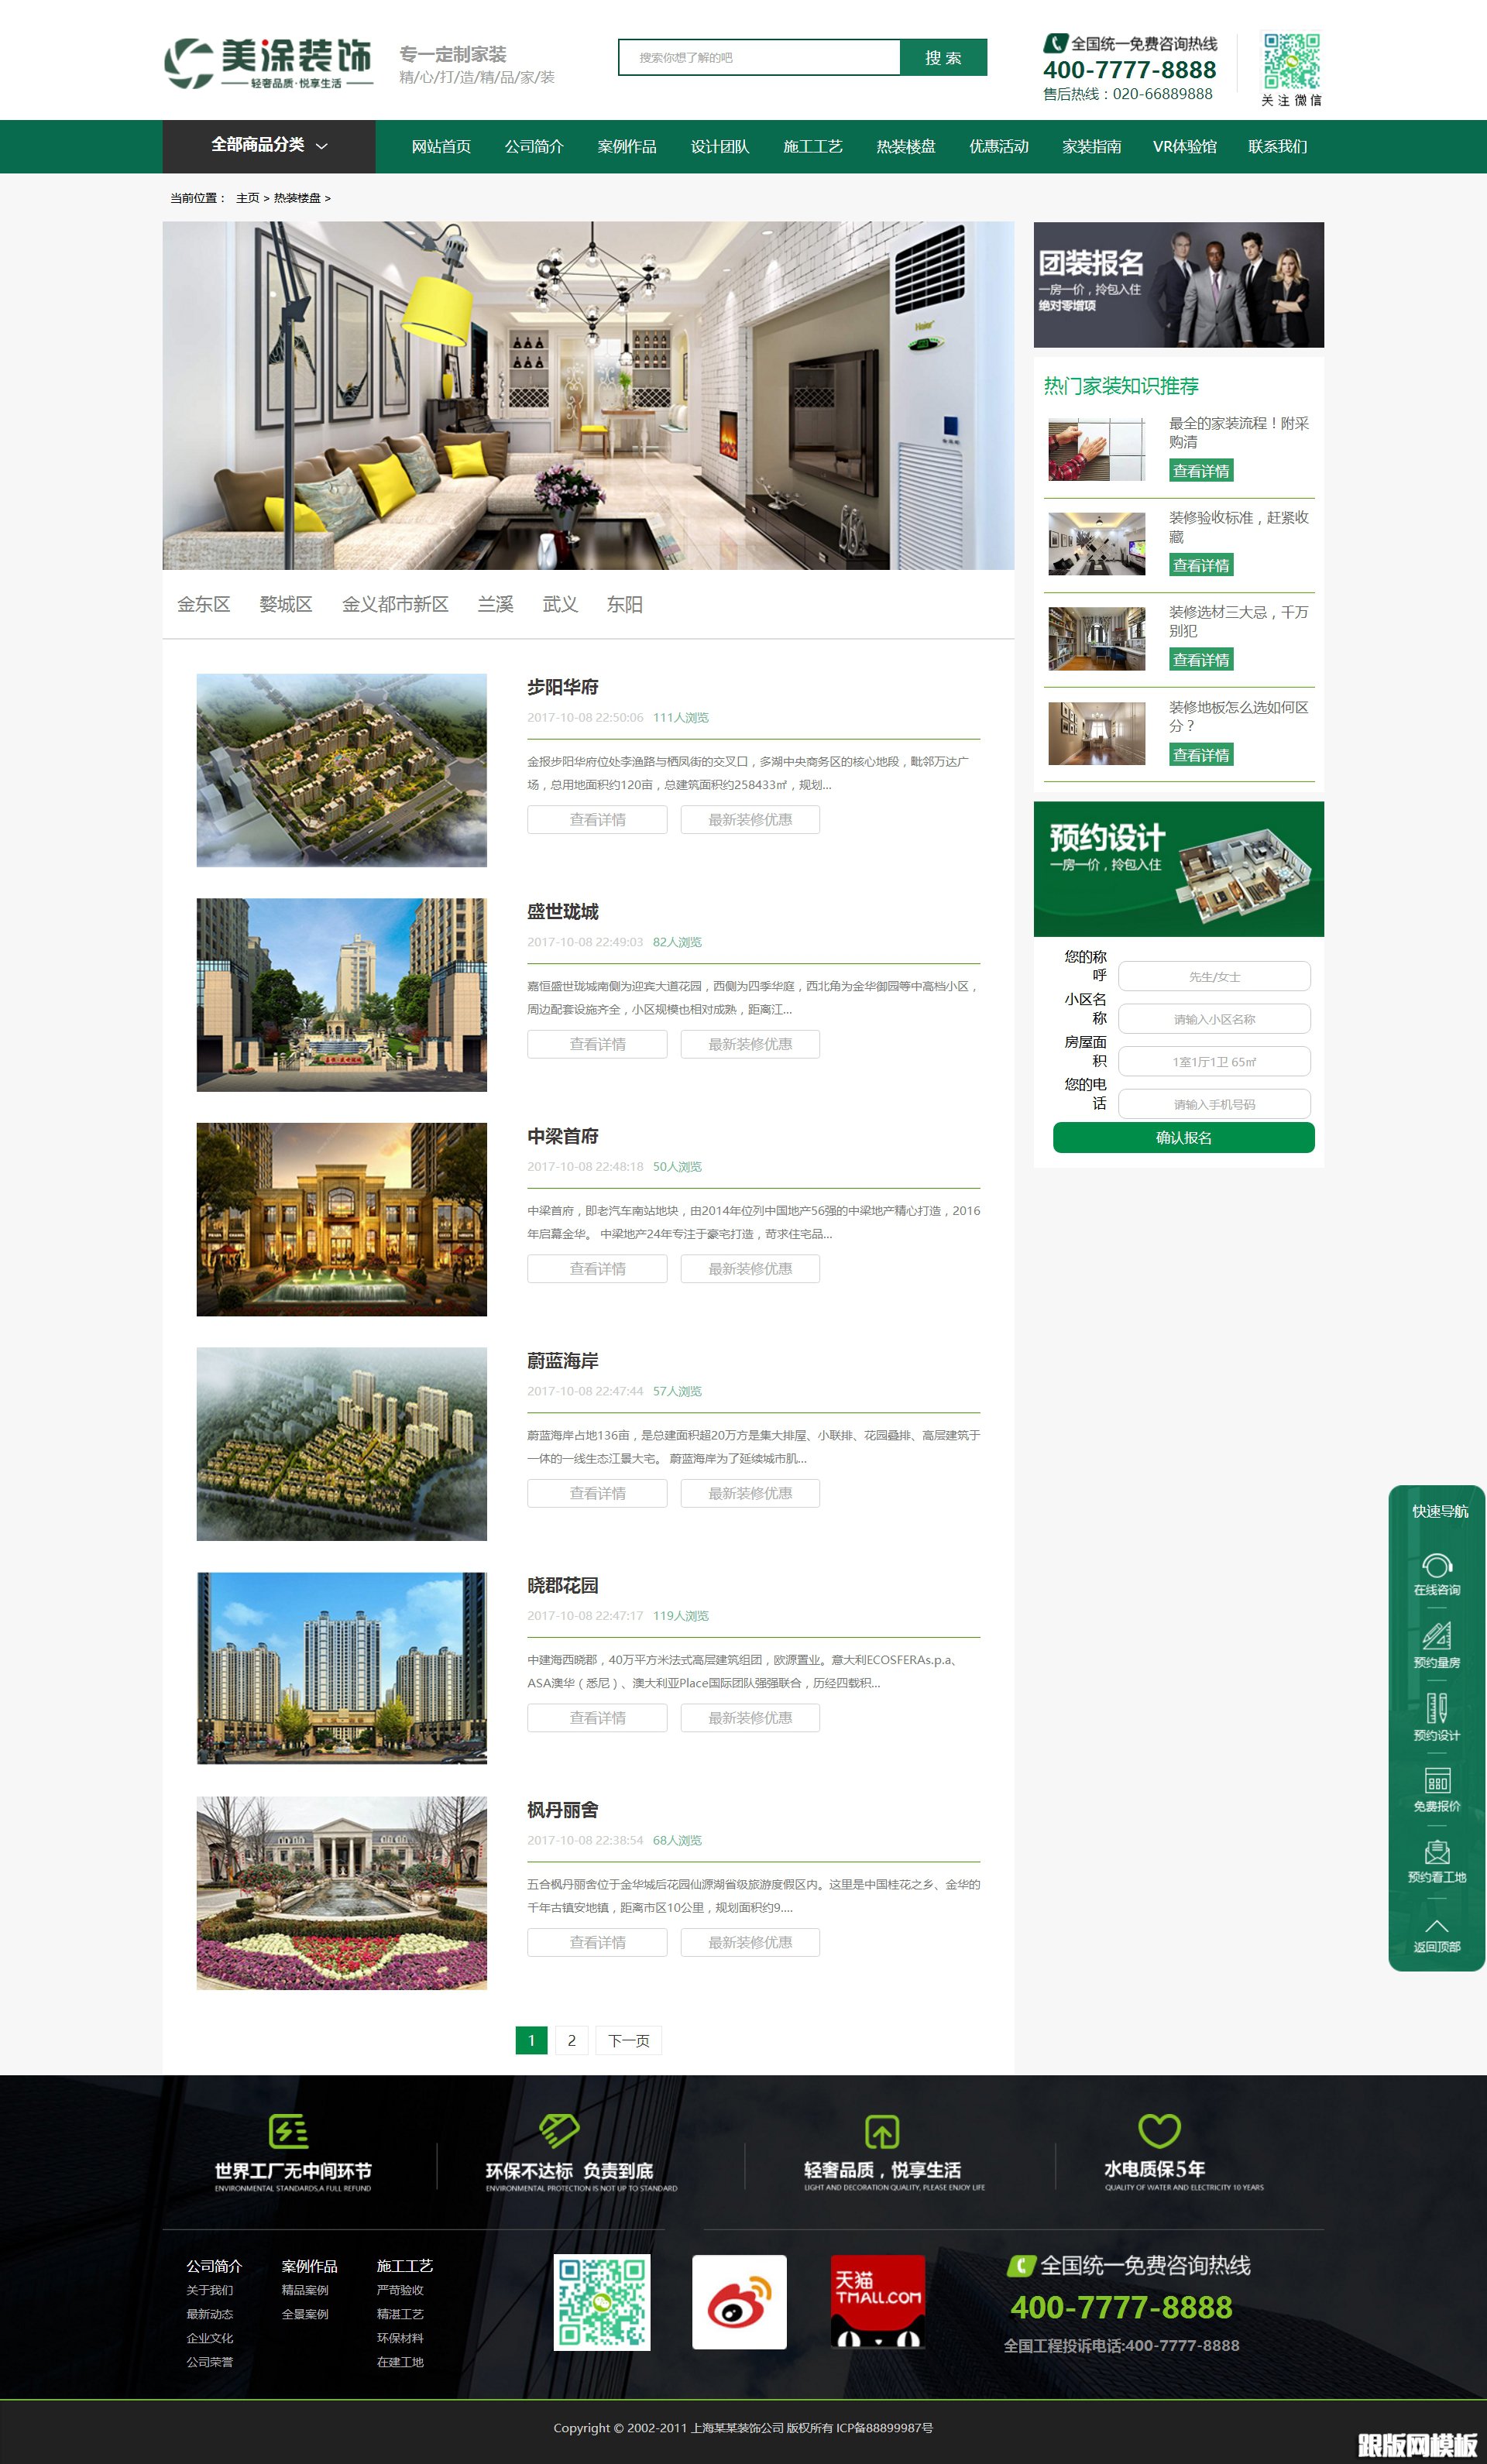Screen dimensions: 1487x2464
Task: Click the online consultation headset icon
Action: click(1437, 1566)
